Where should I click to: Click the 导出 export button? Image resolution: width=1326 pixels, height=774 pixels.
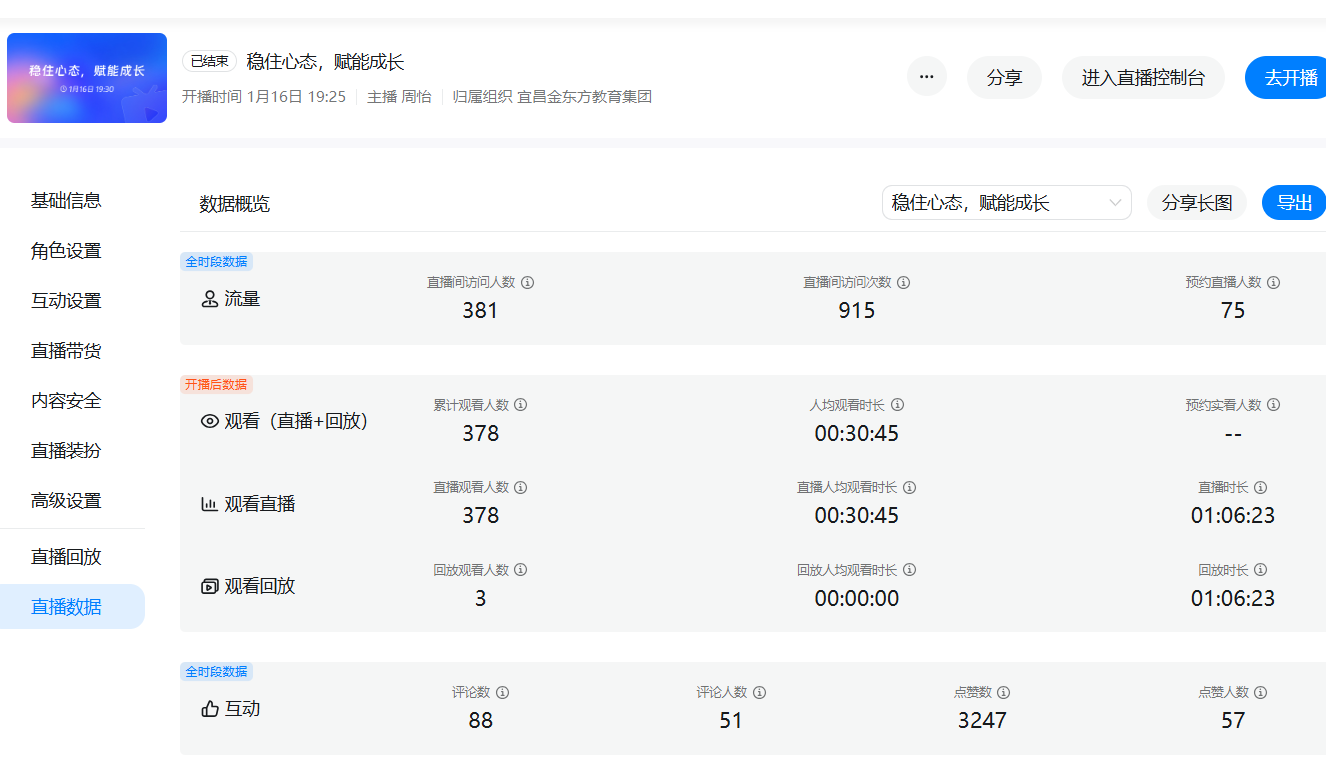click(x=1294, y=203)
